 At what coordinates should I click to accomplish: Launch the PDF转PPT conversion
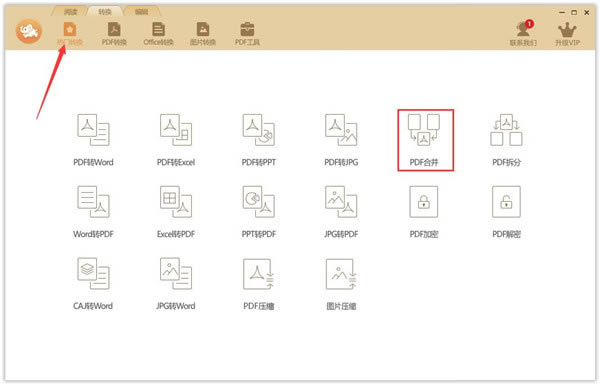click(x=259, y=140)
